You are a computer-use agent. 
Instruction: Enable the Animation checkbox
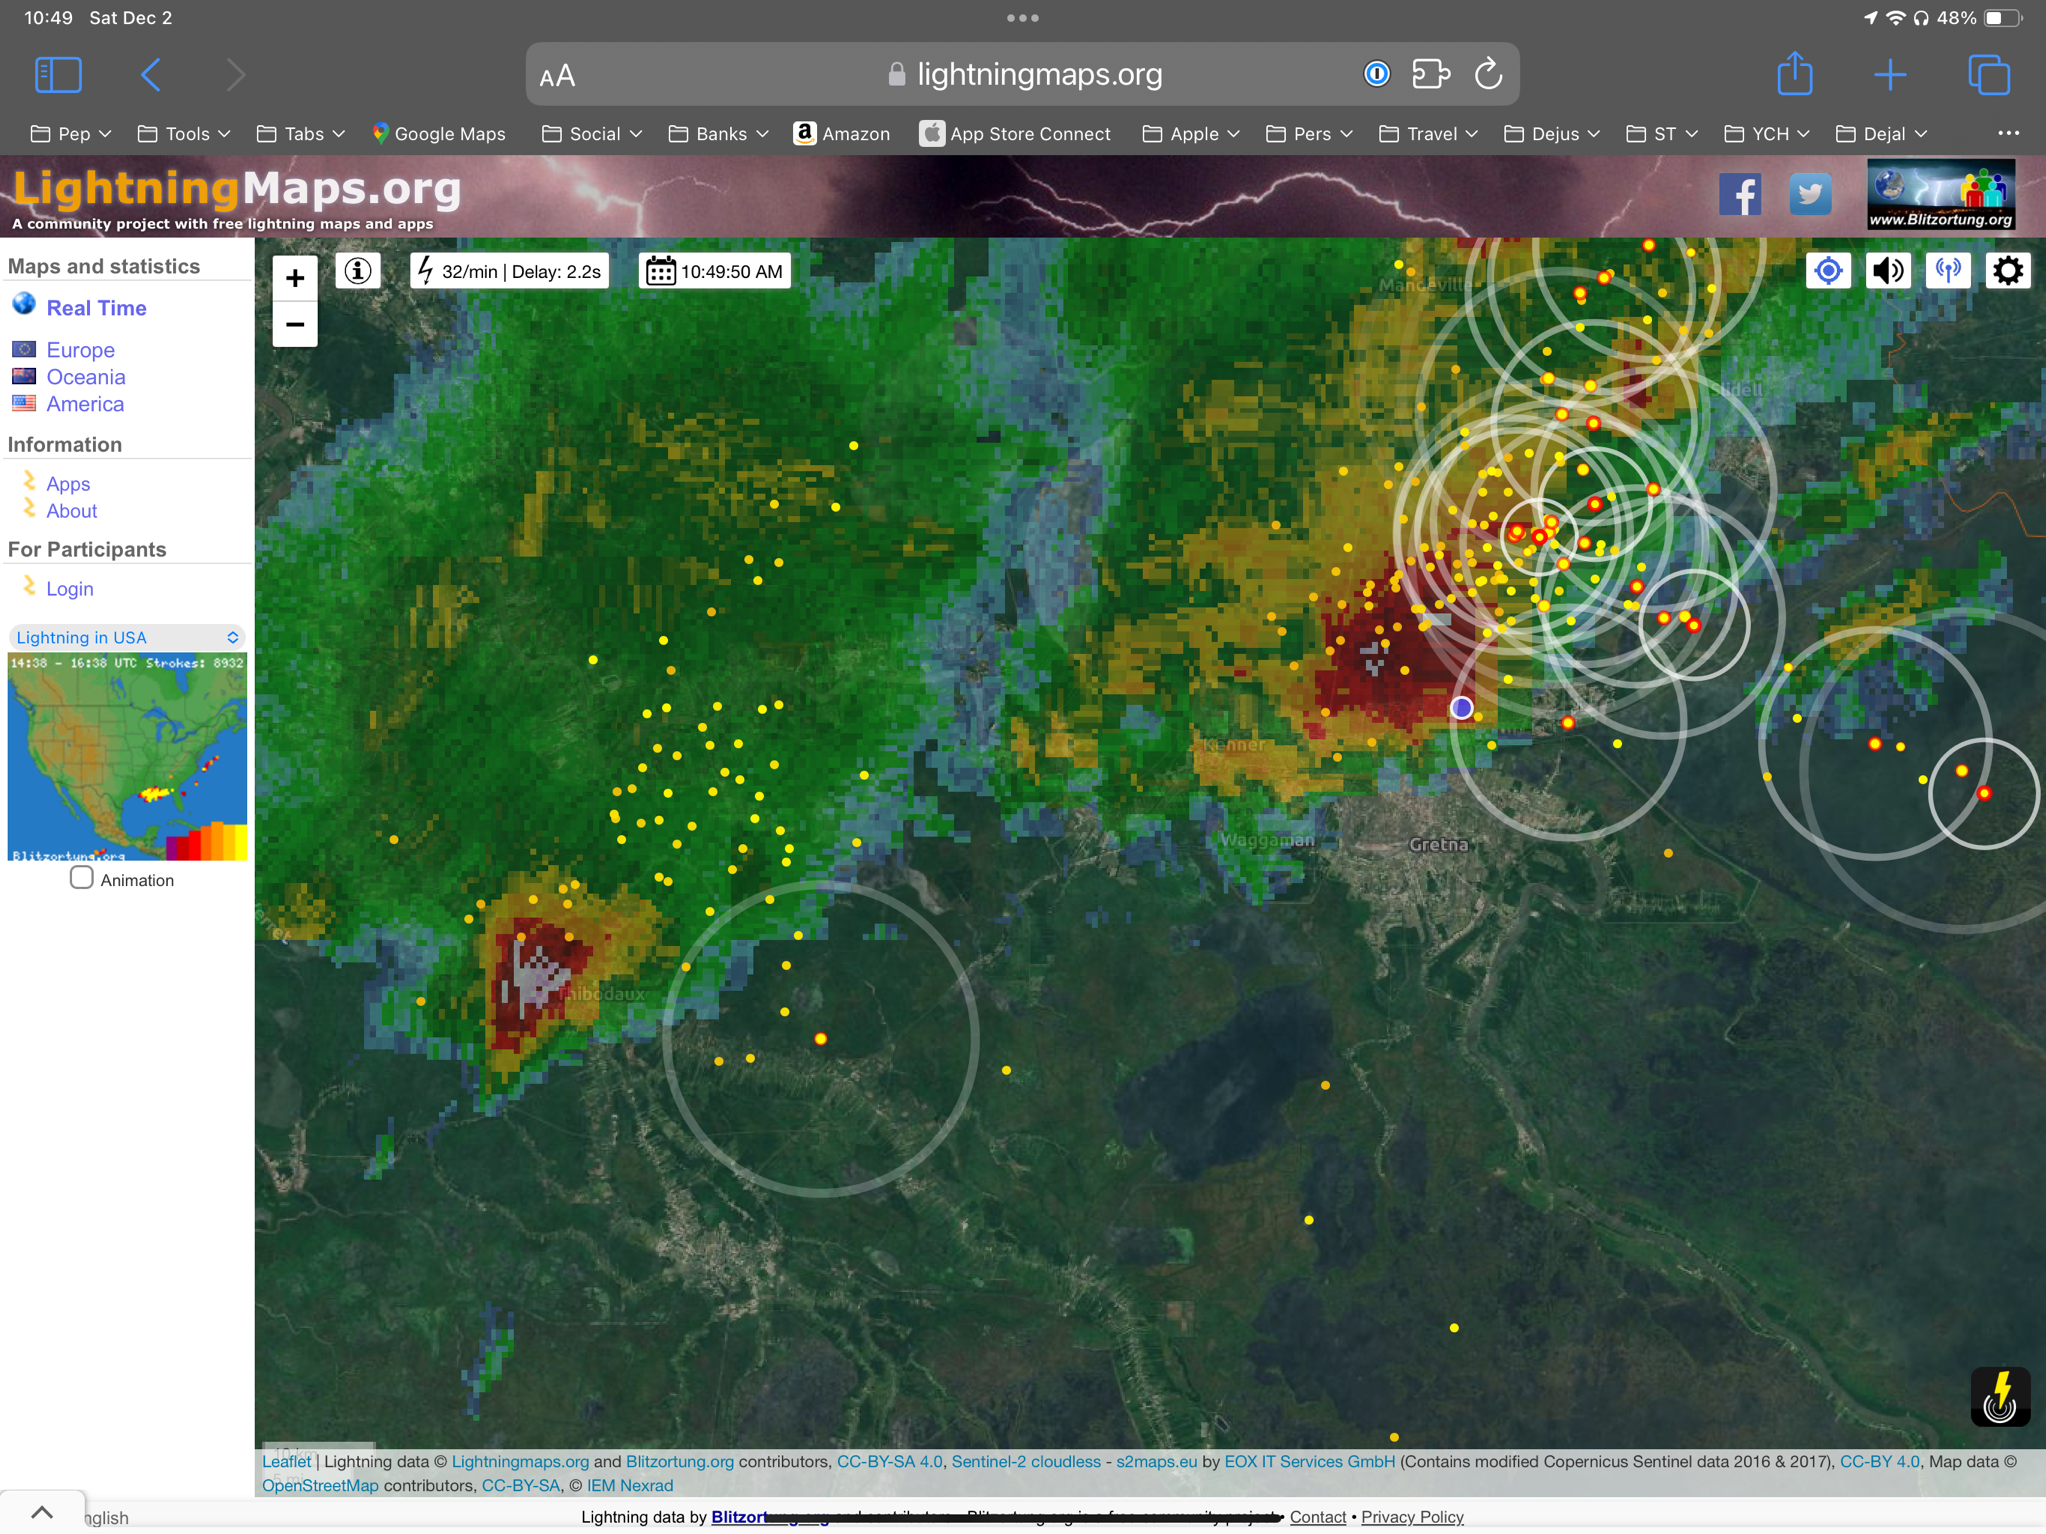click(82, 878)
